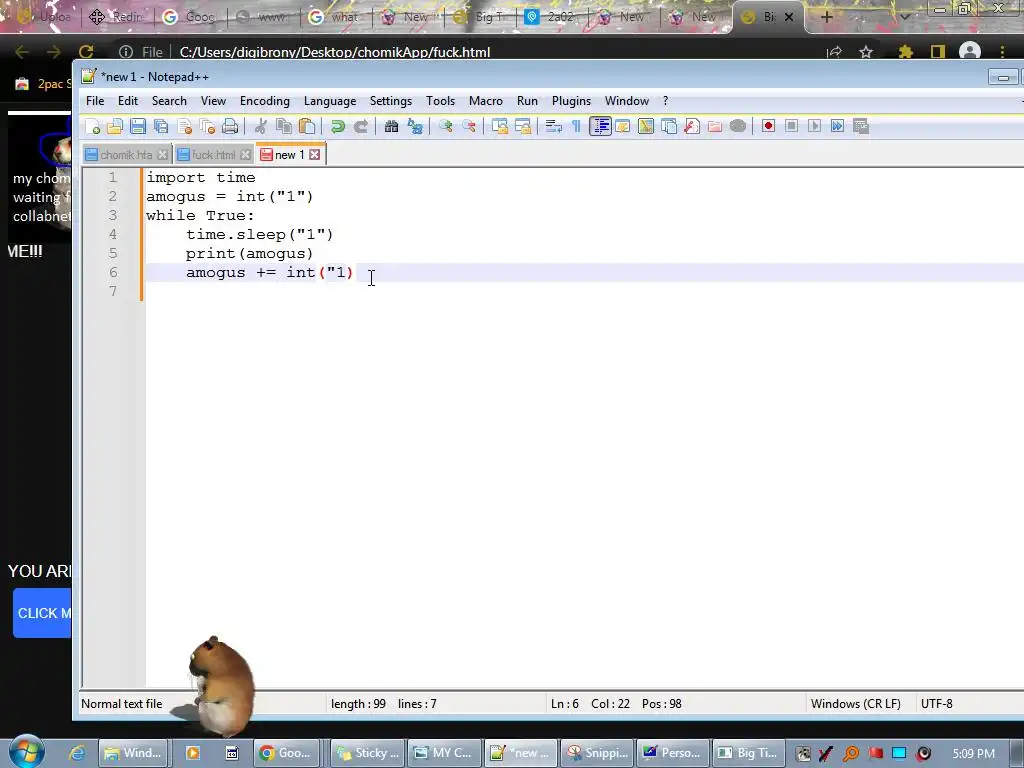Save the file with the floppy icon
The width and height of the screenshot is (1024, 768).
click(138, 126)
